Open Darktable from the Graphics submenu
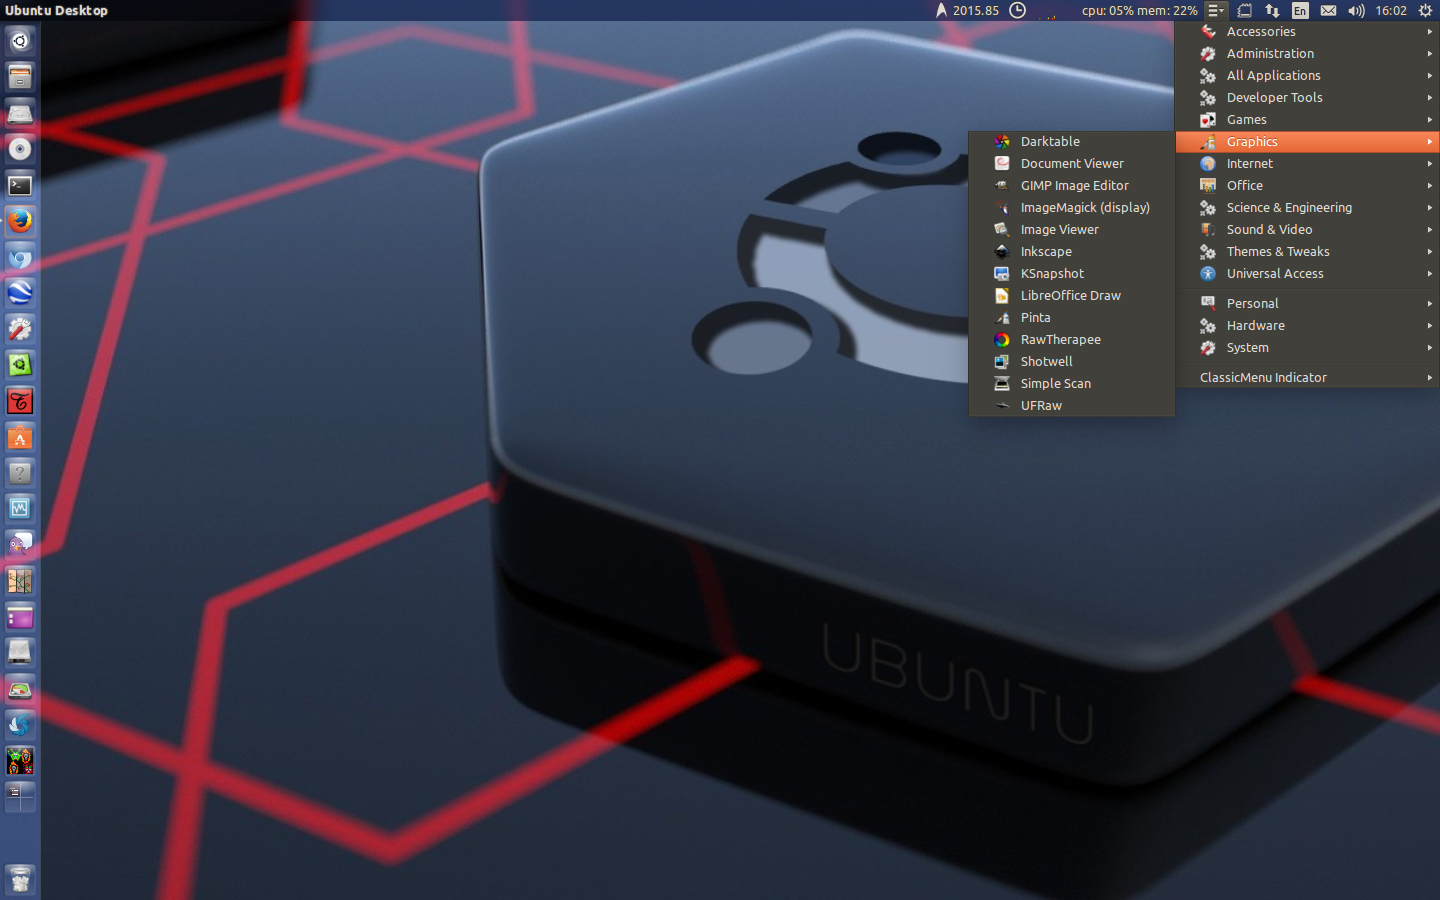The image size is (1440, 900). coord(1071,142)
